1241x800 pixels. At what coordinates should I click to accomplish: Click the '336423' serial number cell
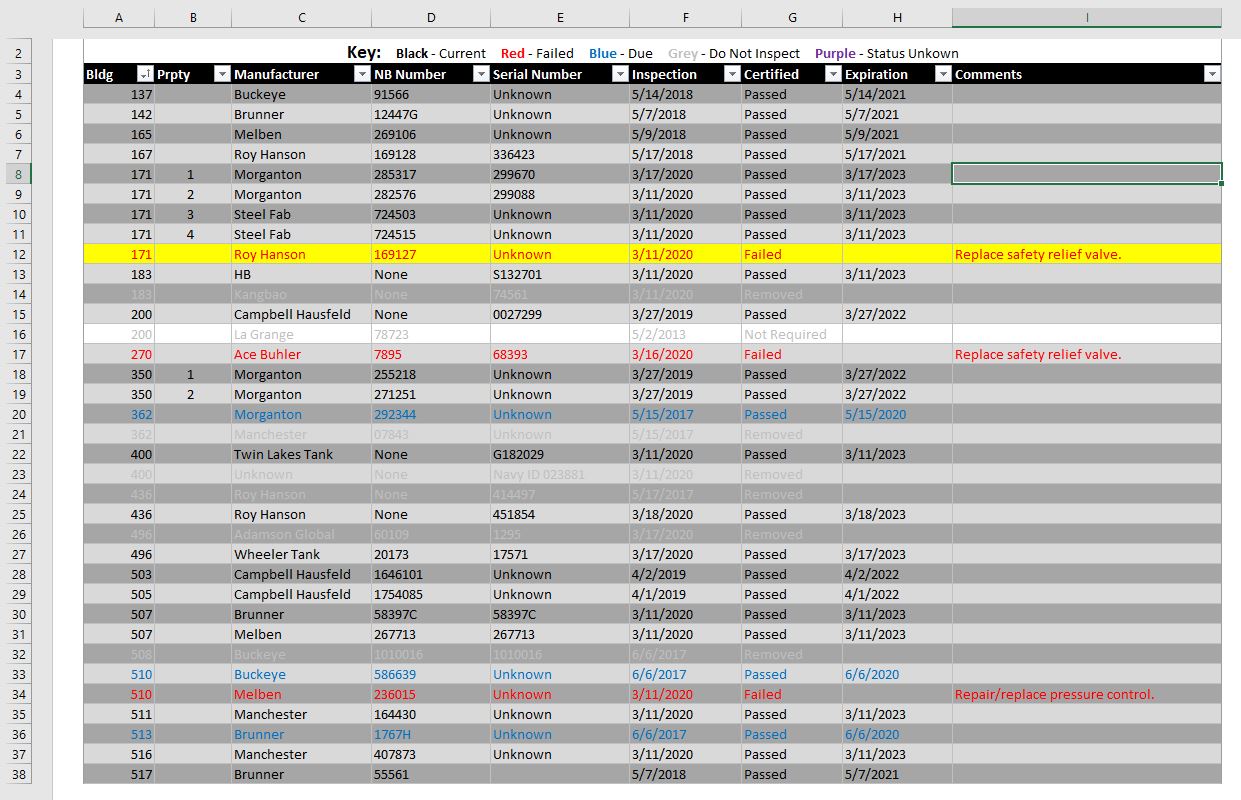[560, 154]
